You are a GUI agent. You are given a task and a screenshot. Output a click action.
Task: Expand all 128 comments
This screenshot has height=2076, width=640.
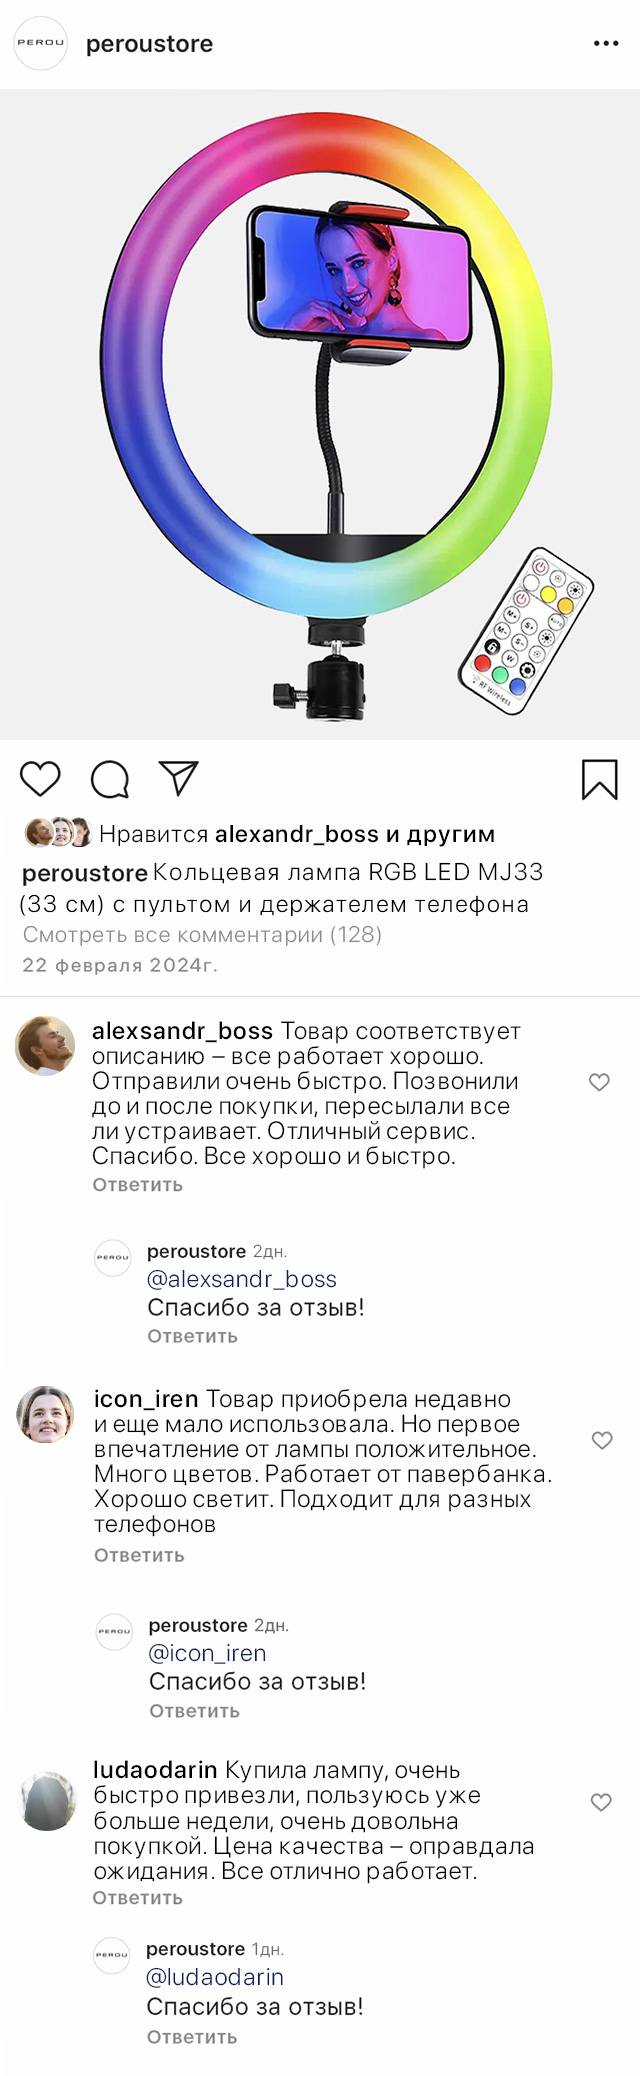pyautogui.click(x=202, y=935)
